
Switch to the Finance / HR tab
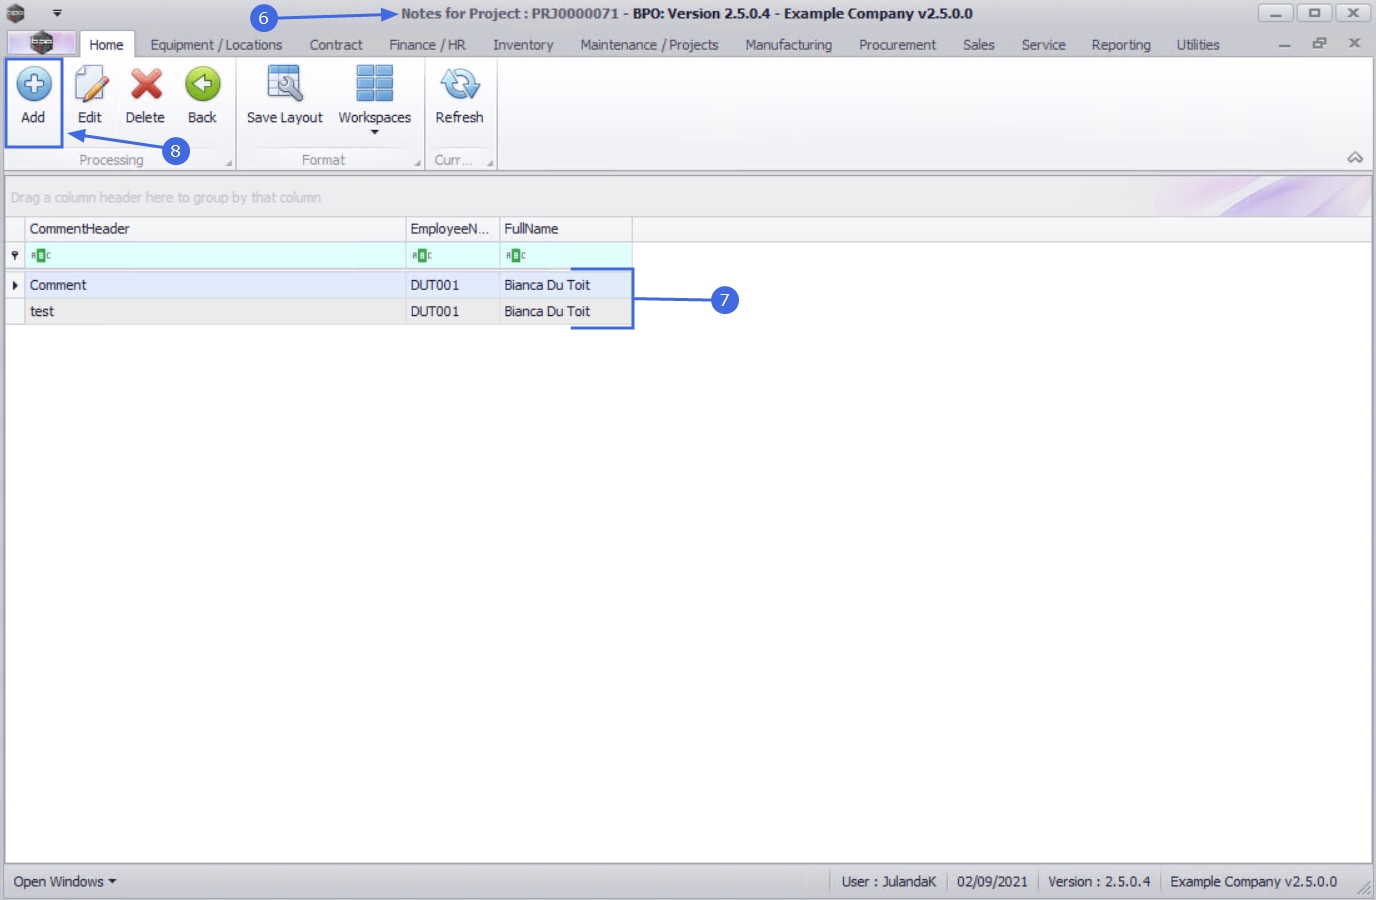(x=427, y=45)
